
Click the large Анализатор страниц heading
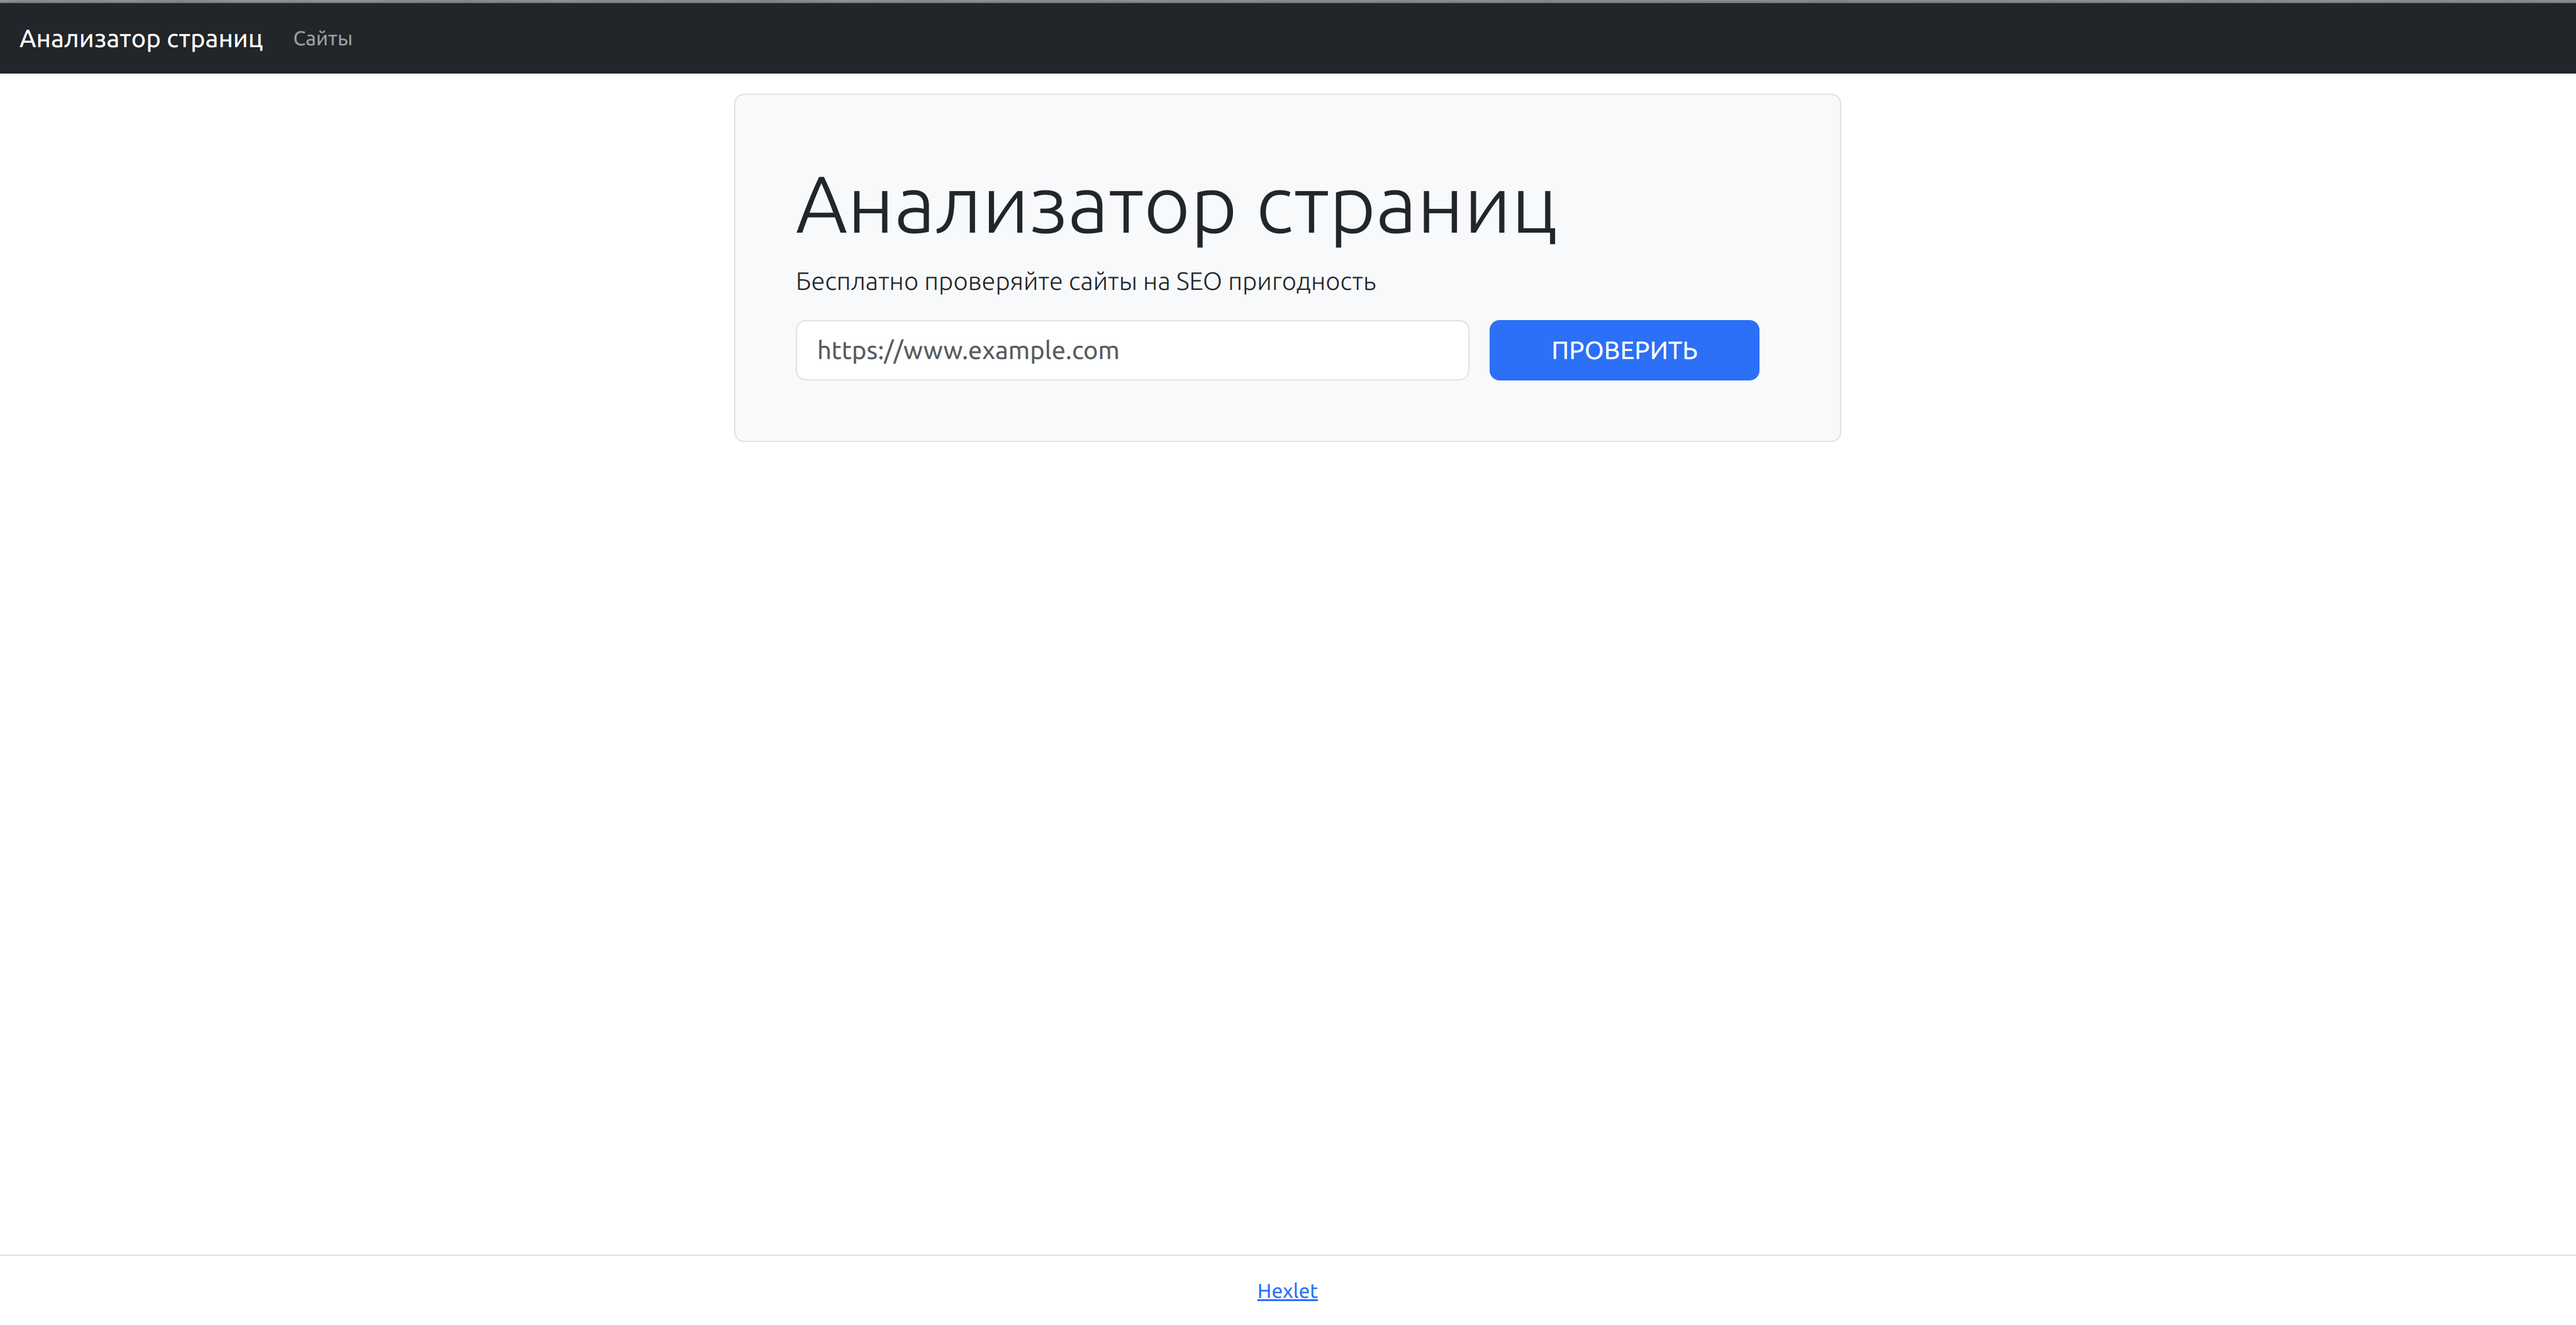[1175, 207]
